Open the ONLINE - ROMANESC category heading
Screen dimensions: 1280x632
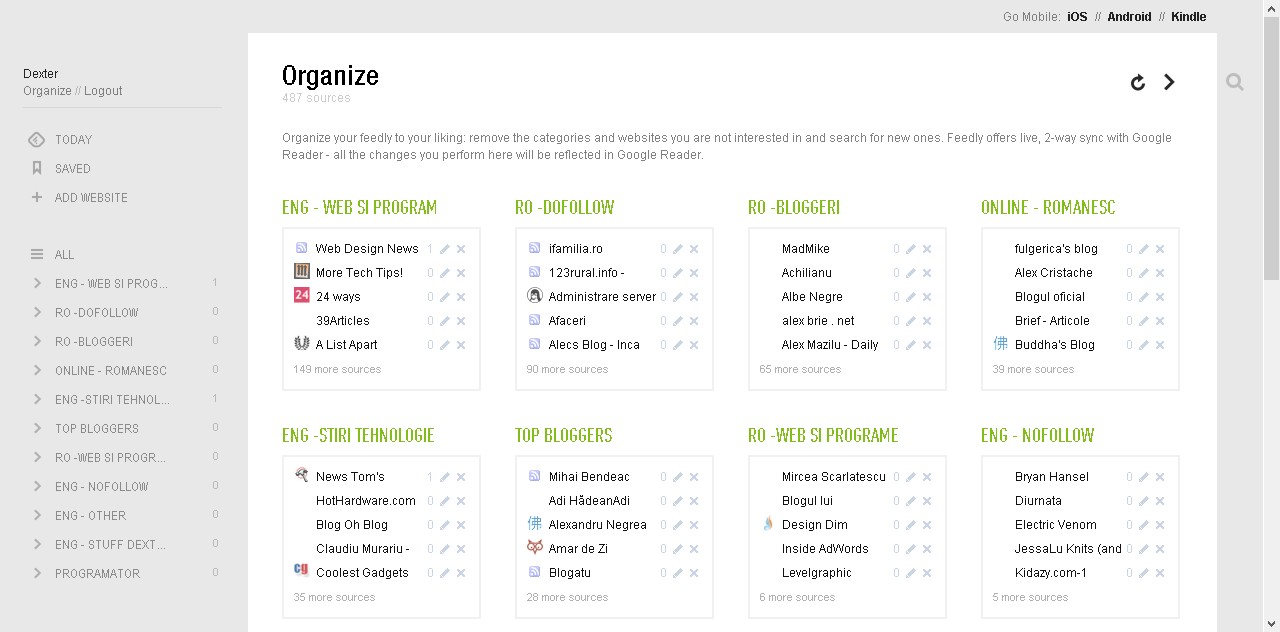[1048, 207]
